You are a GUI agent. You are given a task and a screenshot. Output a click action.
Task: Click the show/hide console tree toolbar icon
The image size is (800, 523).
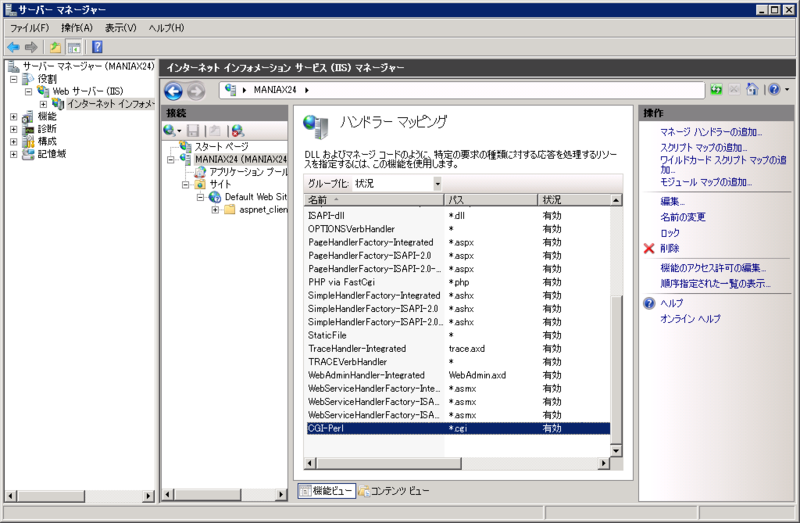tap(74, 47)
